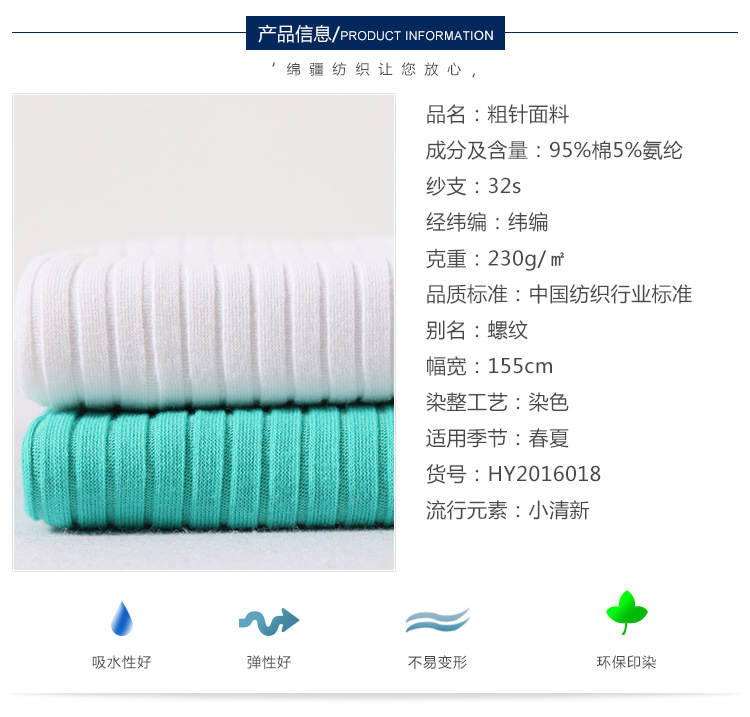Viewport: 750px width, 717px height.
Task: Click the 适用季节：春夏 season line
Action: [497, 438]
